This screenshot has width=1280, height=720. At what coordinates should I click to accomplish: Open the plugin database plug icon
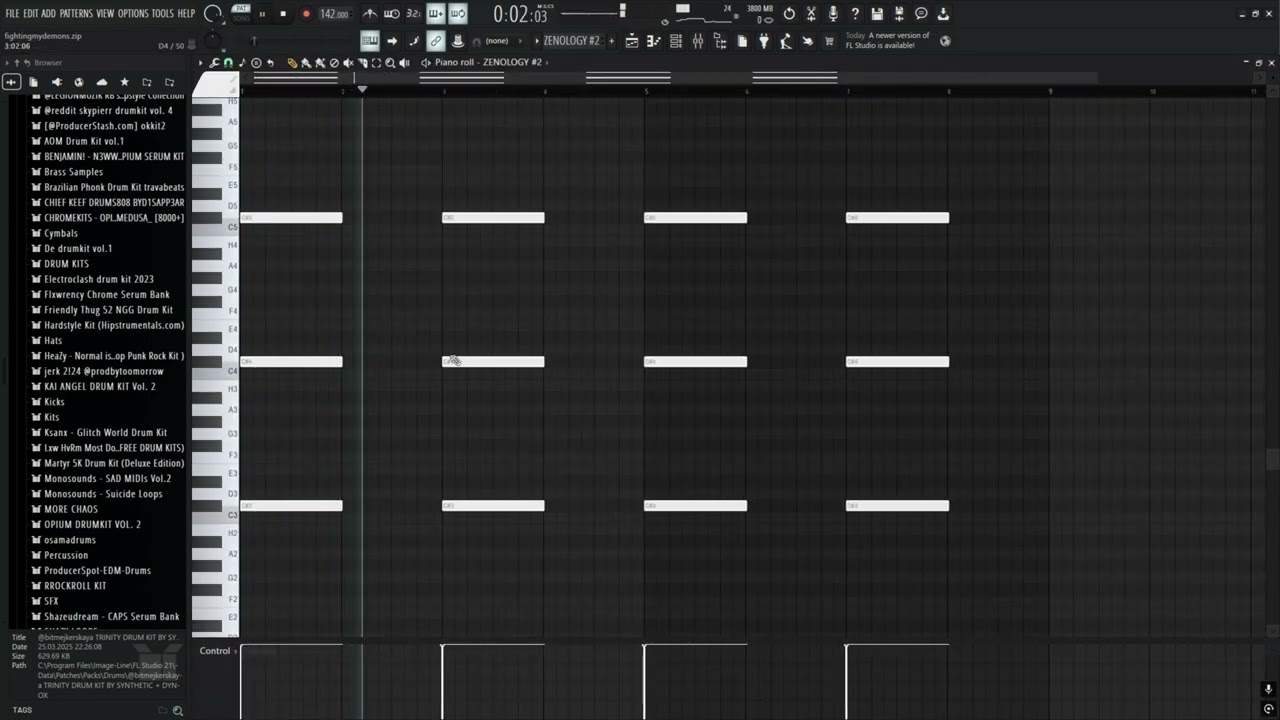764,42
